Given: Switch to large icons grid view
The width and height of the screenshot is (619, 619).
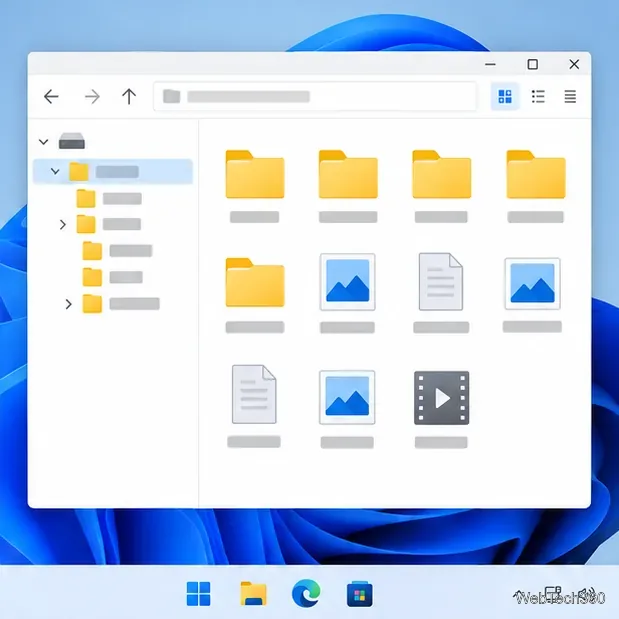Looking at the screenshot, I should pyautogui.click(x=505, y=96).
